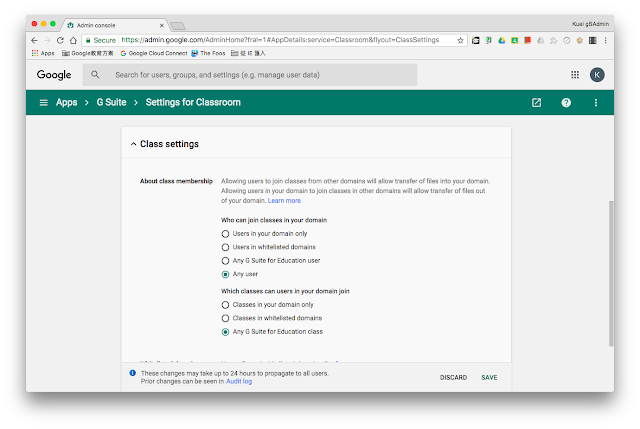
Task: Open the hamburger main menu
Action: click(43, 102)
